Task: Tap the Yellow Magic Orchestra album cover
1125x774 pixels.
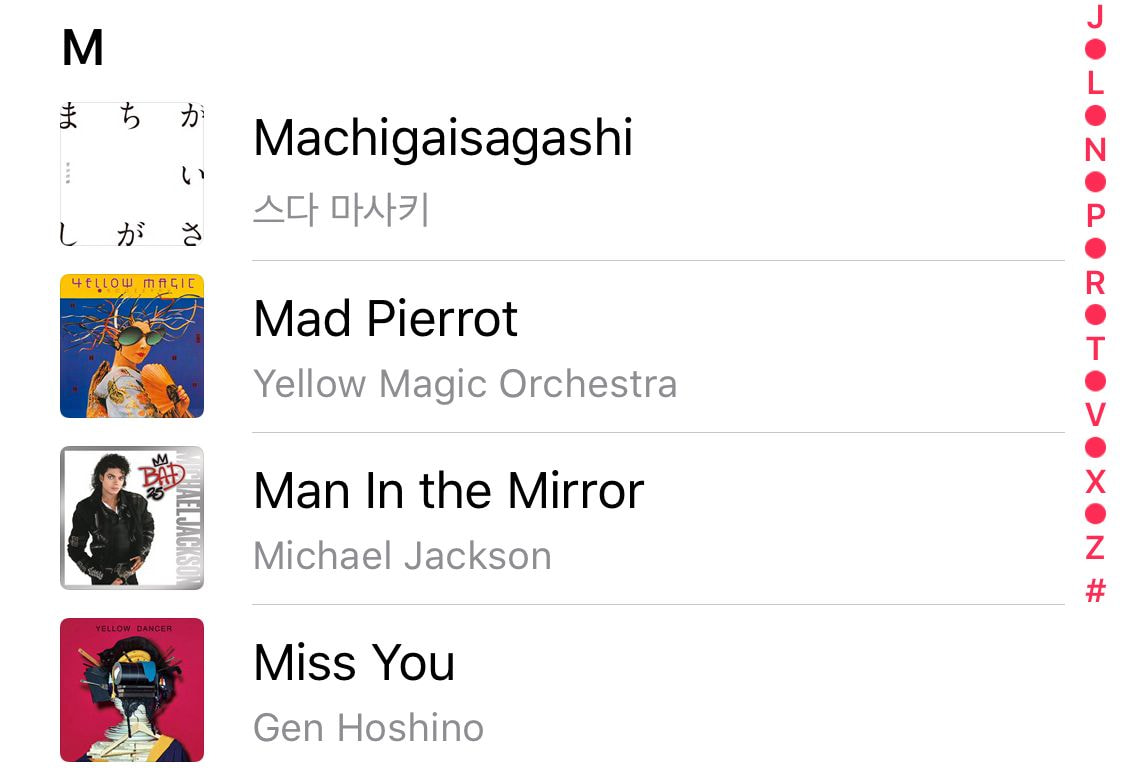Action: (132, 346)
